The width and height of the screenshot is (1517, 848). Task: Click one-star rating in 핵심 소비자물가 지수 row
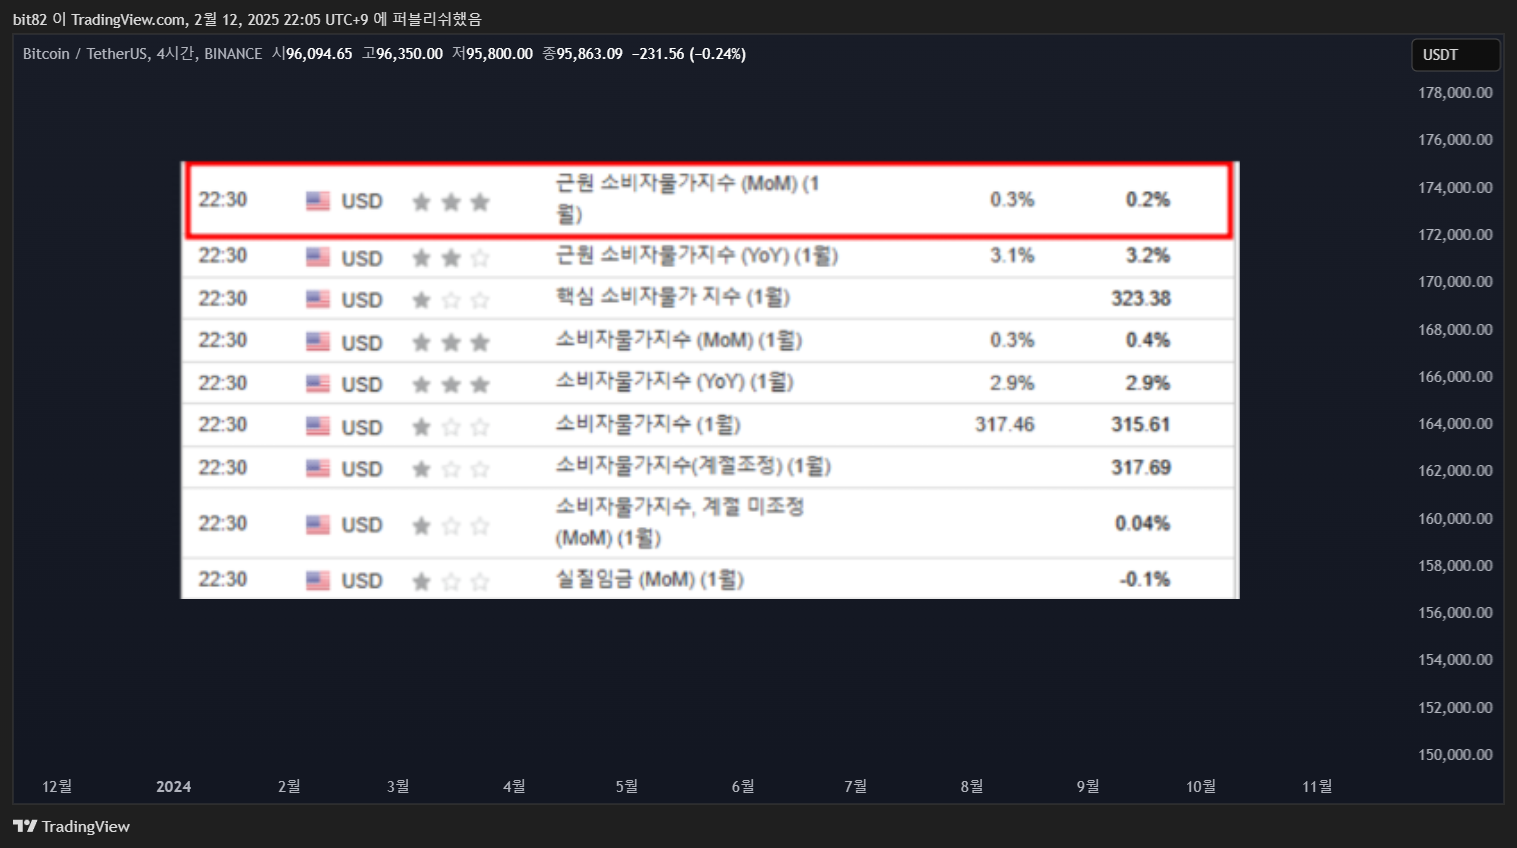pos(451,300)
